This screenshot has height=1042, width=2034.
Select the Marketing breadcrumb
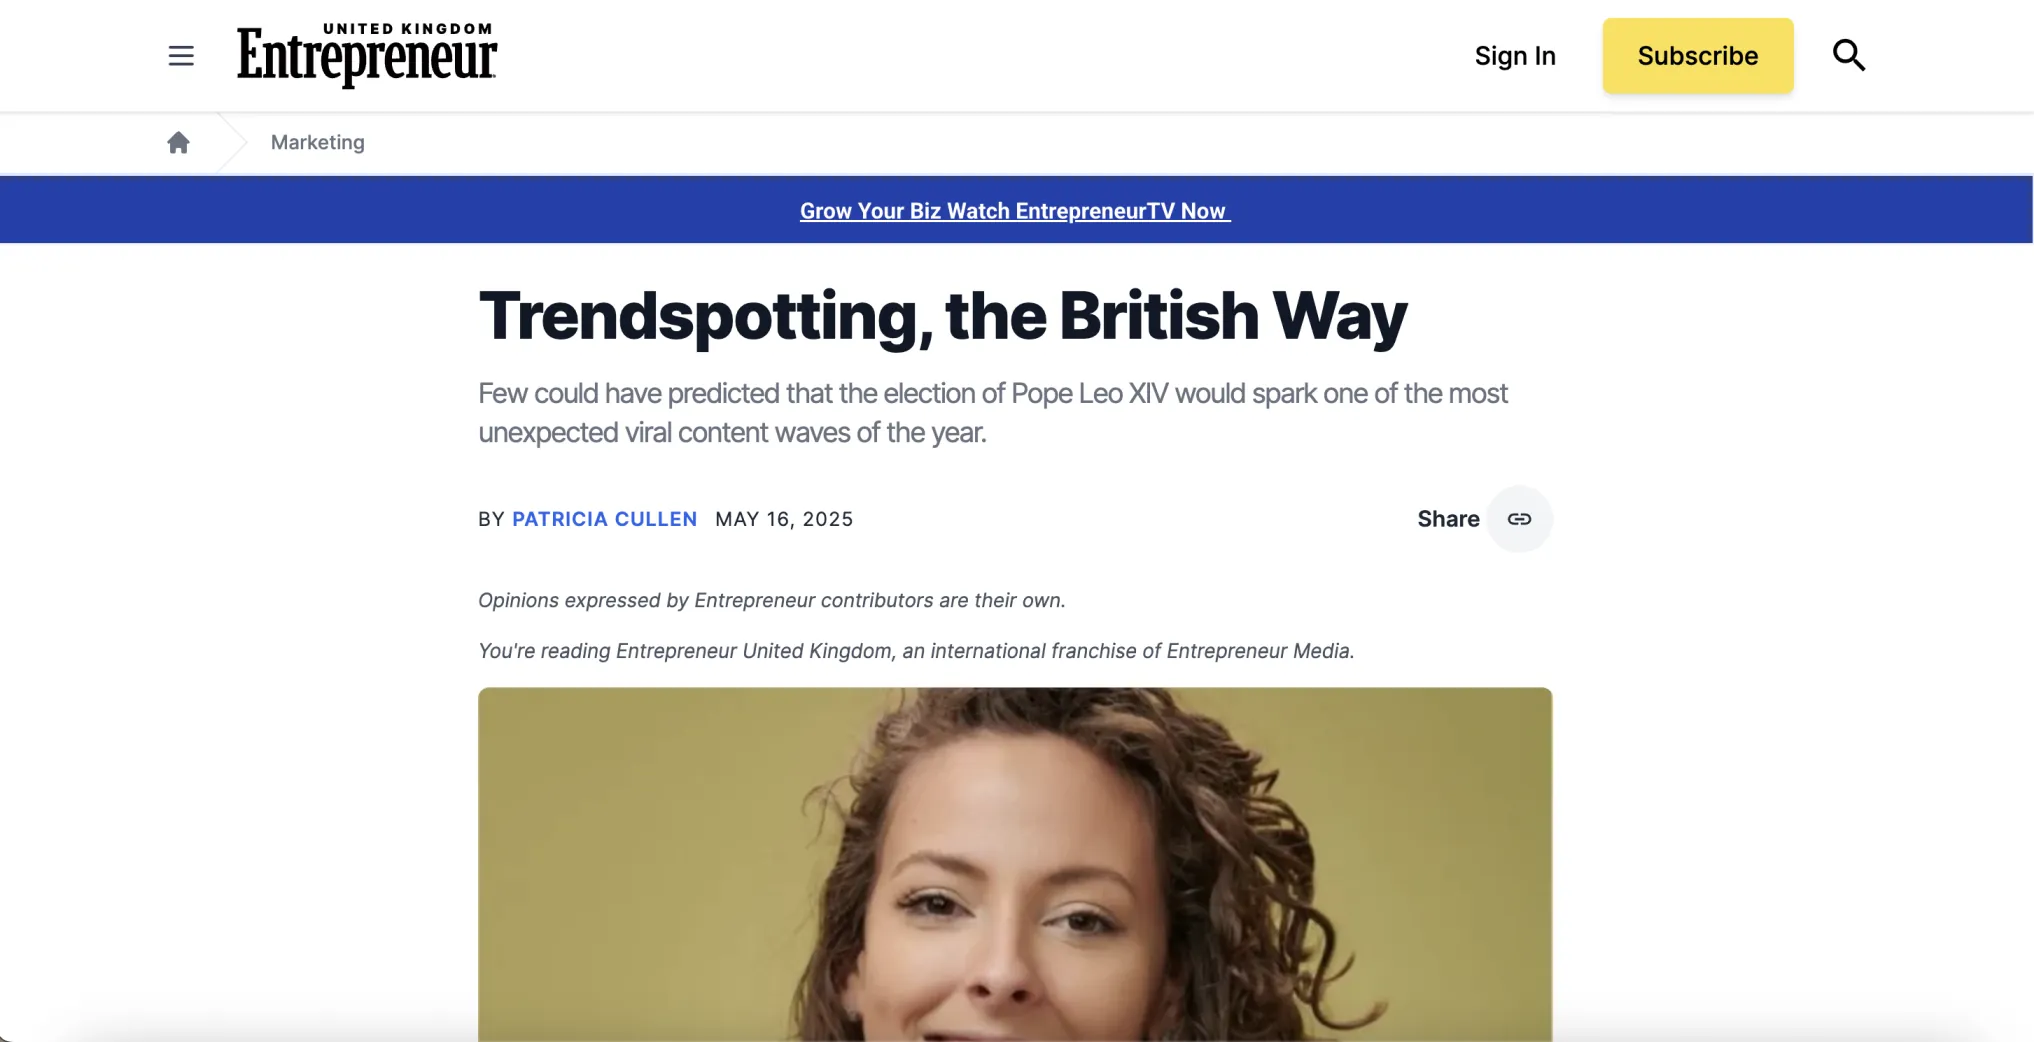317,142
